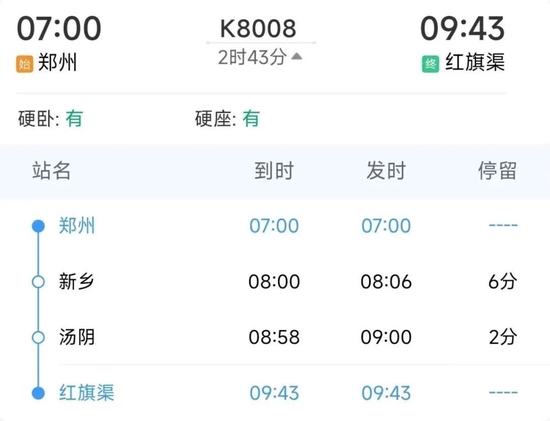Click the orange 始 origin badge icon

tap(25, 64)
